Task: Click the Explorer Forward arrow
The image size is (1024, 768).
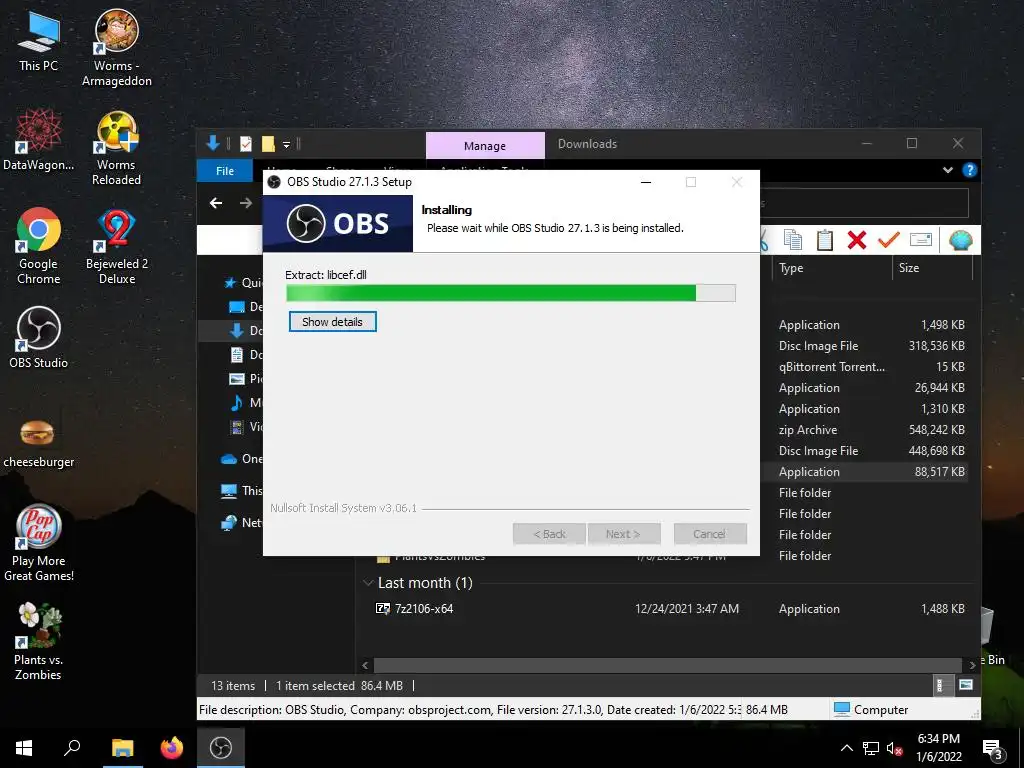Action: click(246, 203)
